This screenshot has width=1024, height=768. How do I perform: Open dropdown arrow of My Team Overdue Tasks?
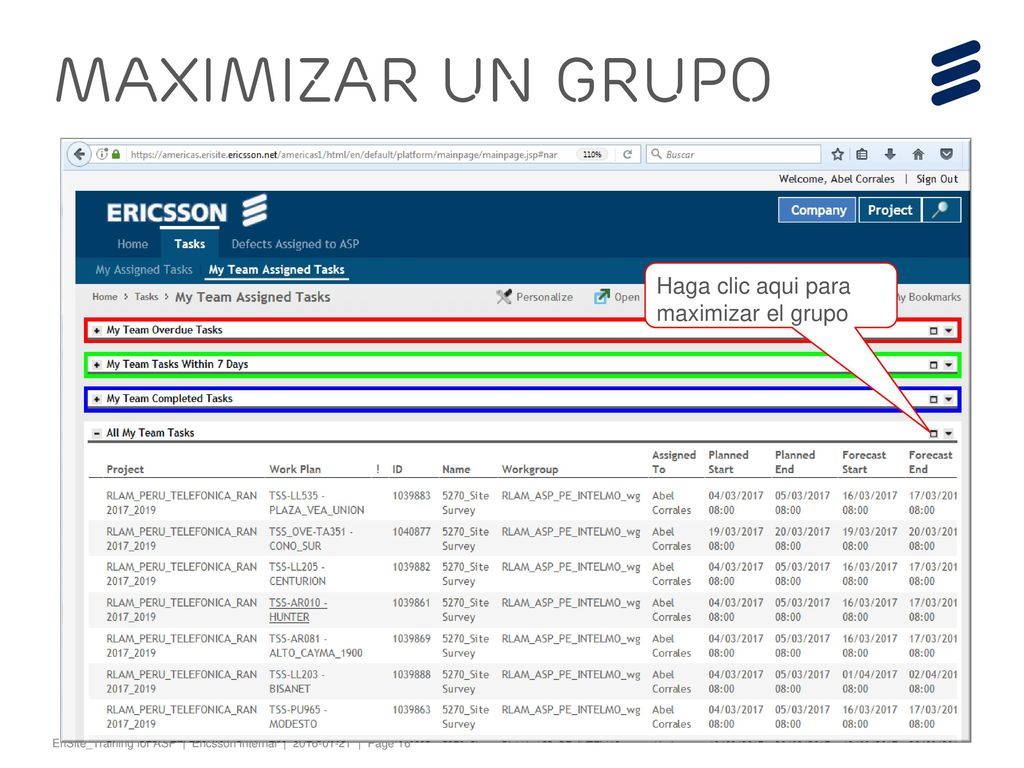coord(948,331)
